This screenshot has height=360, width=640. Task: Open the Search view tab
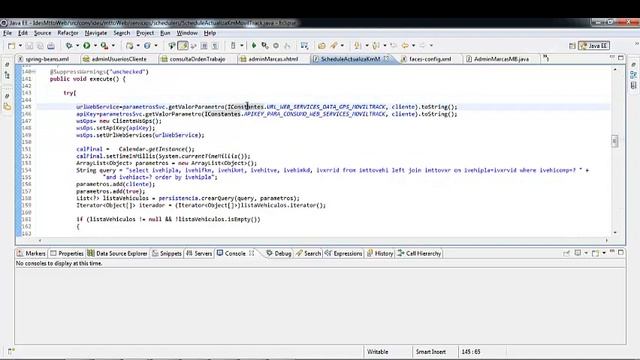(309, 253)
